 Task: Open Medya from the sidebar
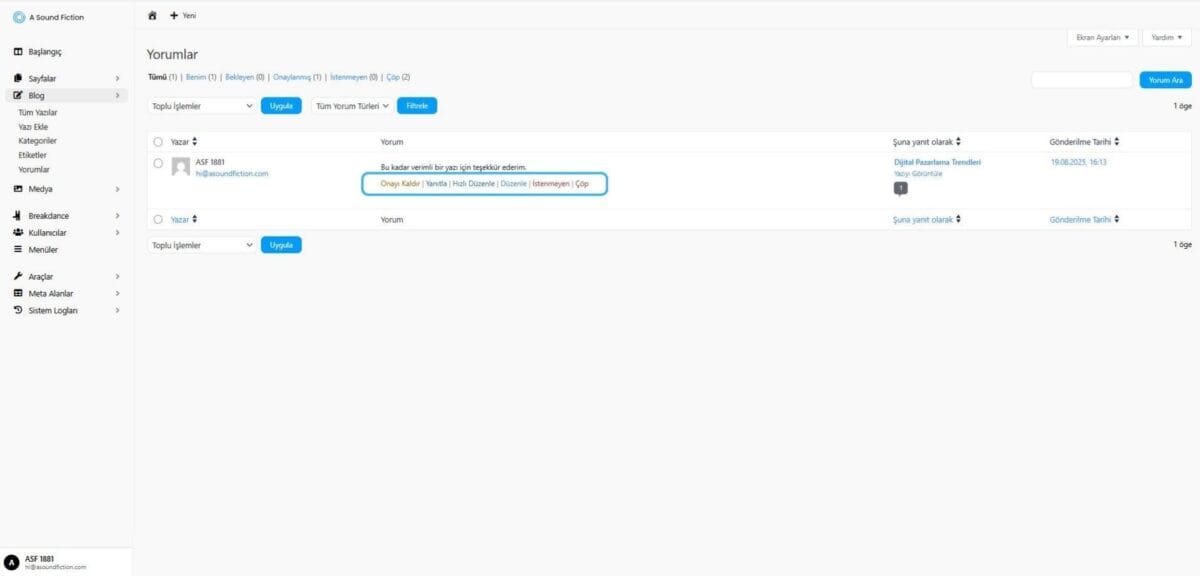(41, 189)
